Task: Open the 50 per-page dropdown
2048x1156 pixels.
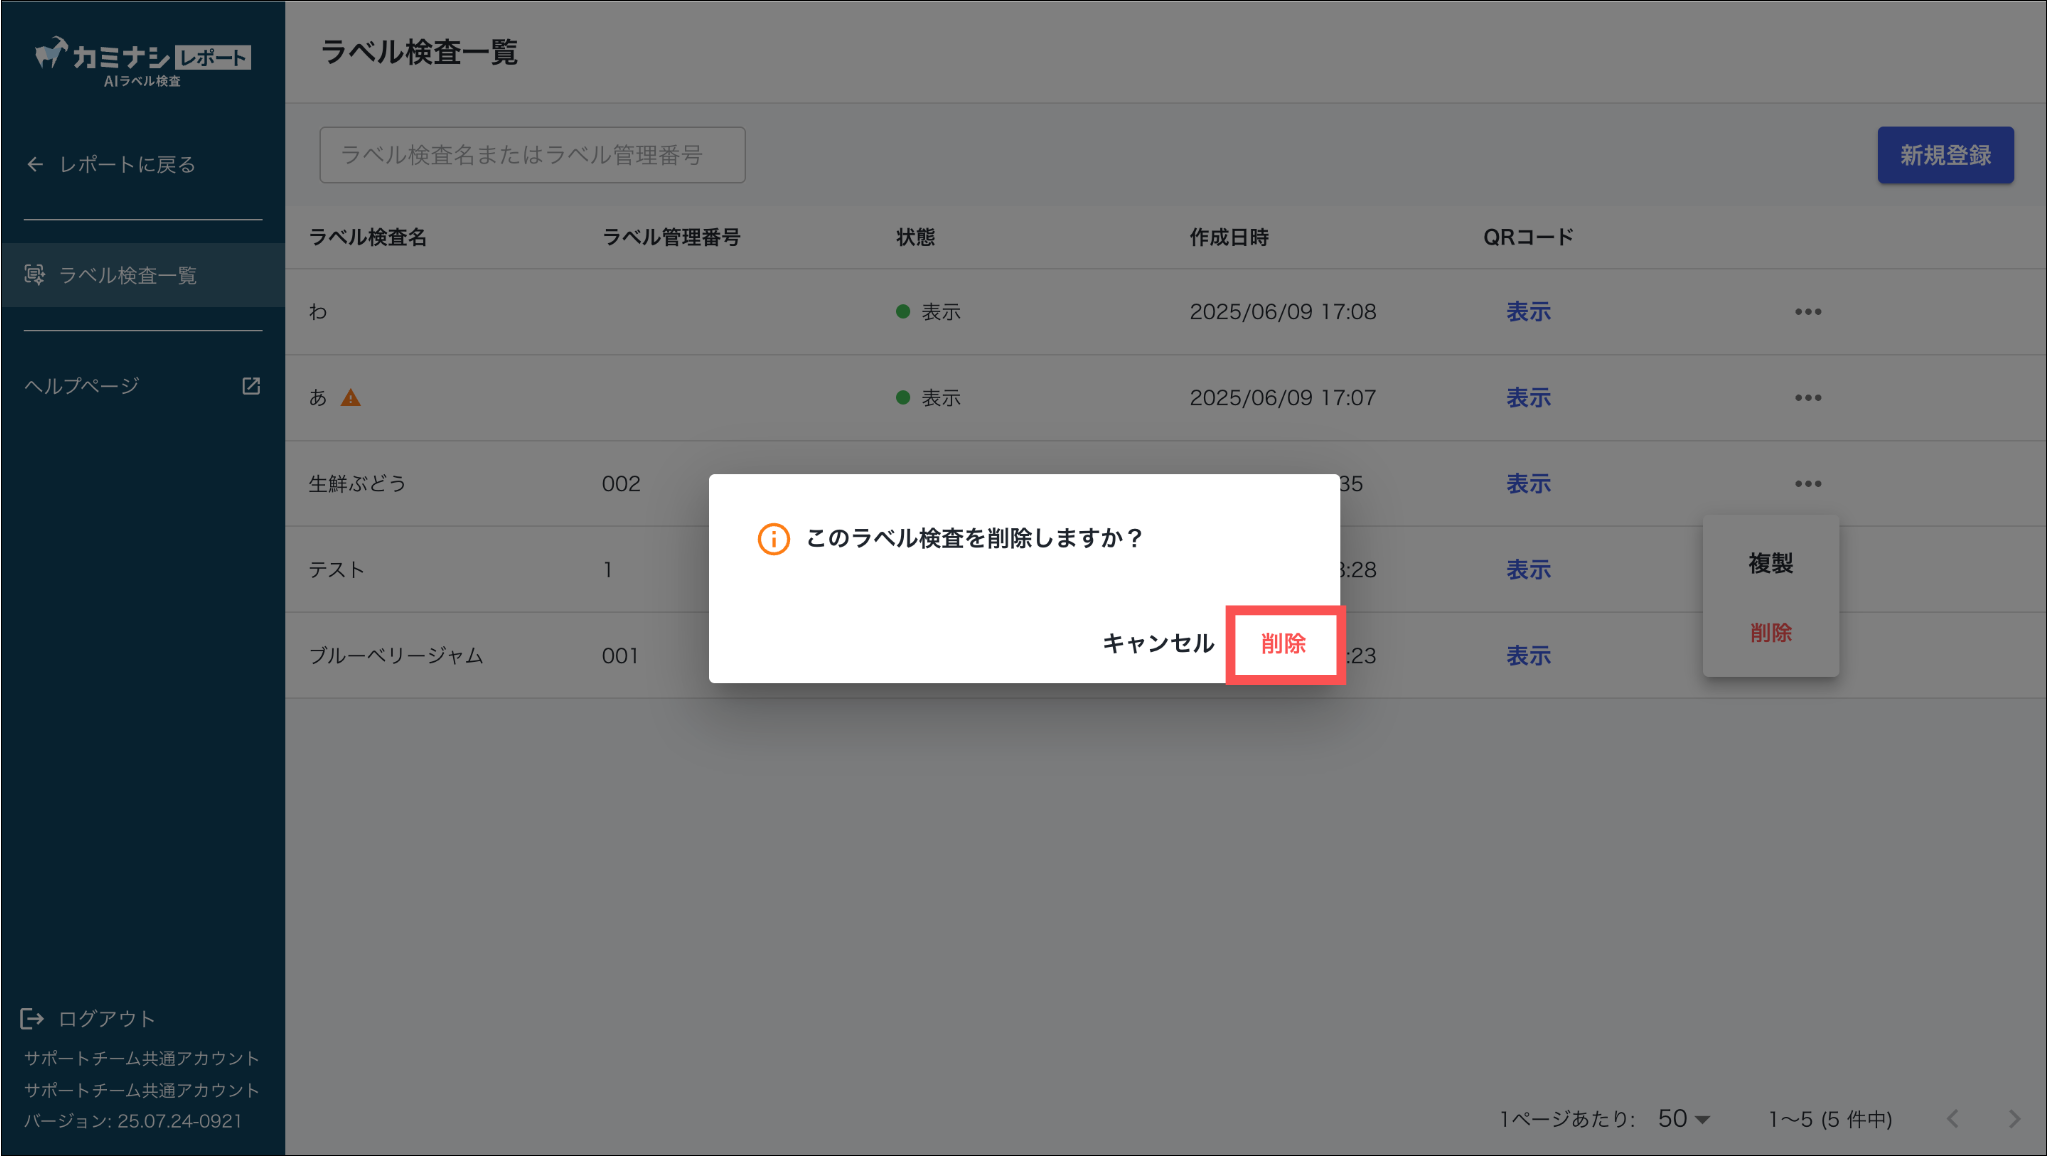Action: coord(1684,1119)
